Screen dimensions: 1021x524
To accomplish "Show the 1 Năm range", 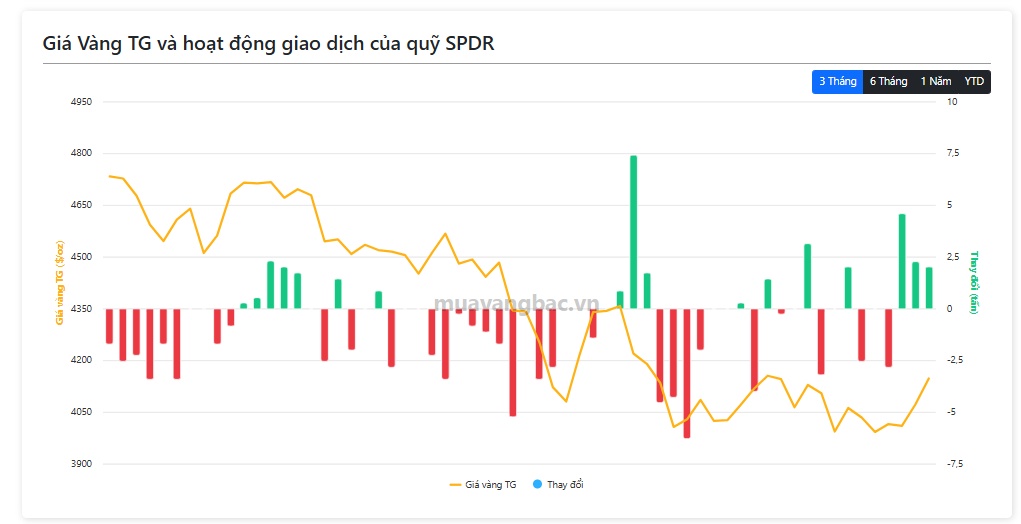I will tap(936, 82).
